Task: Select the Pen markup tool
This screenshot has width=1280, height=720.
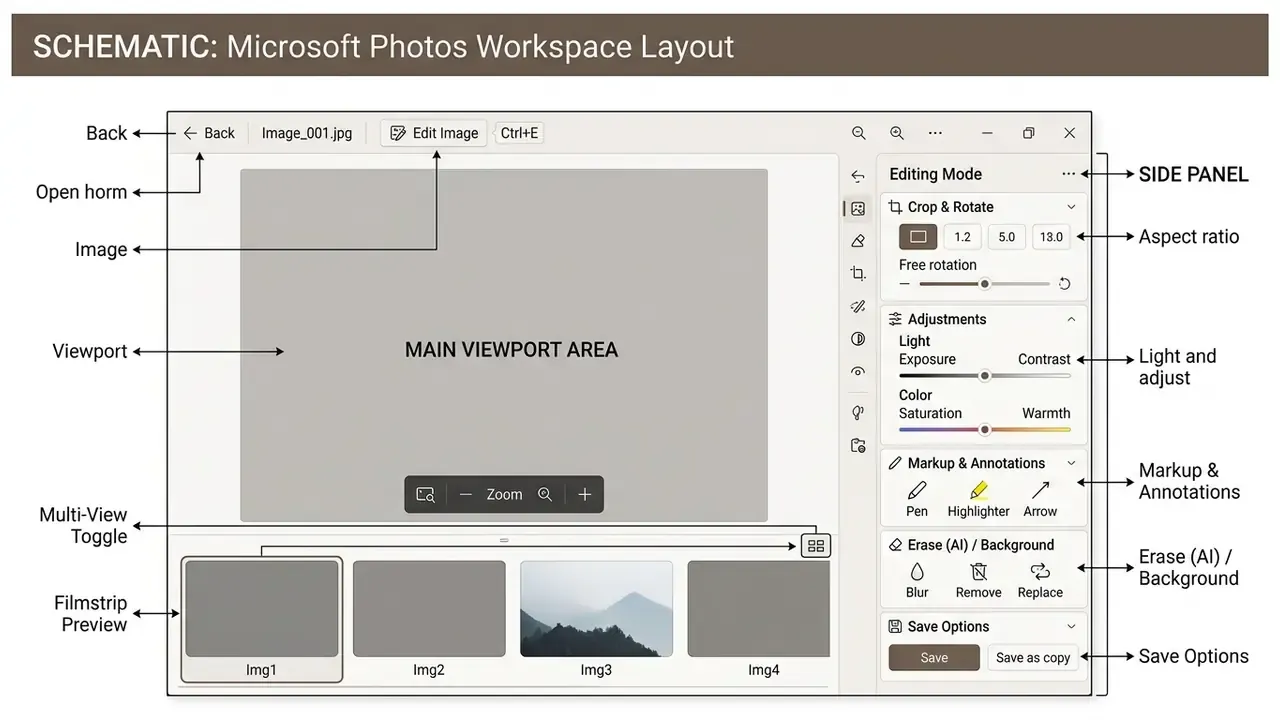Action: [917, 499]
